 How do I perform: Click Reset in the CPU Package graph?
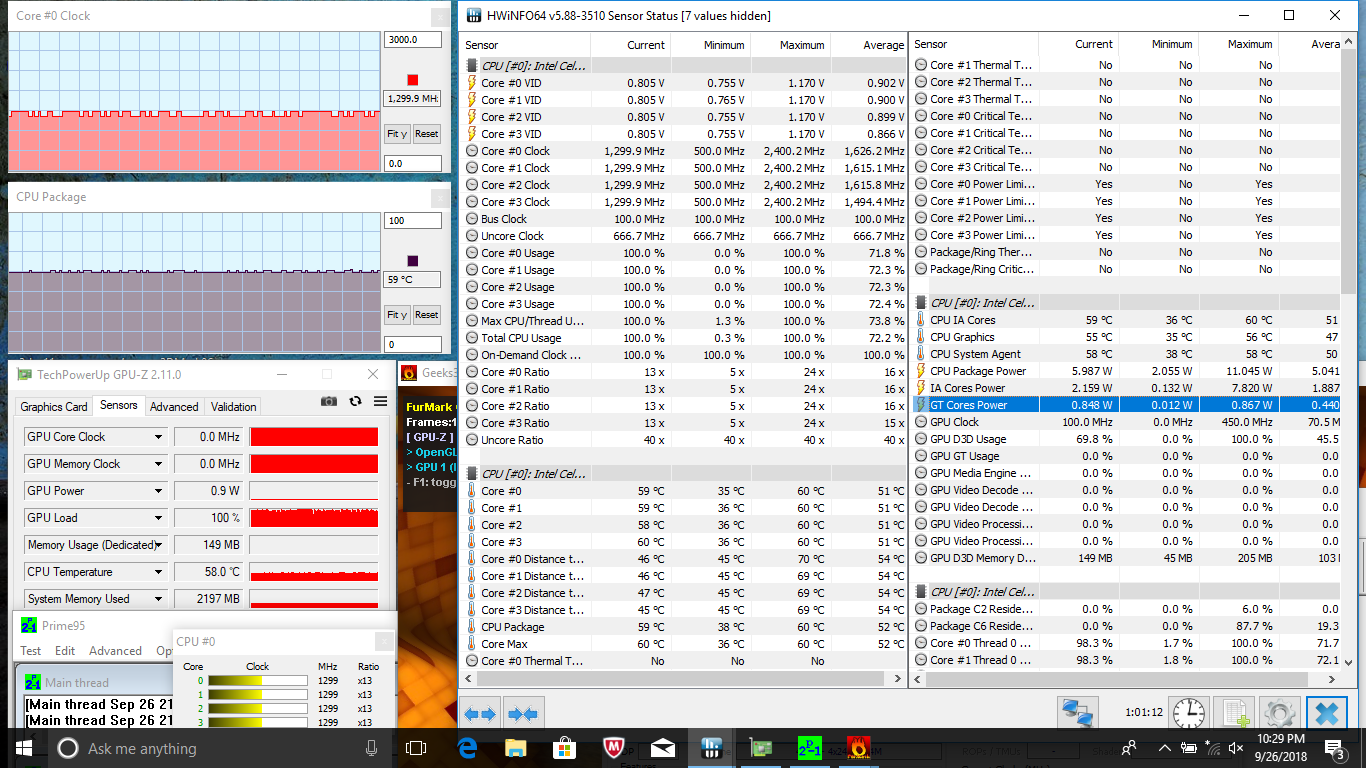pyautogui.click(x=427, y=315)
